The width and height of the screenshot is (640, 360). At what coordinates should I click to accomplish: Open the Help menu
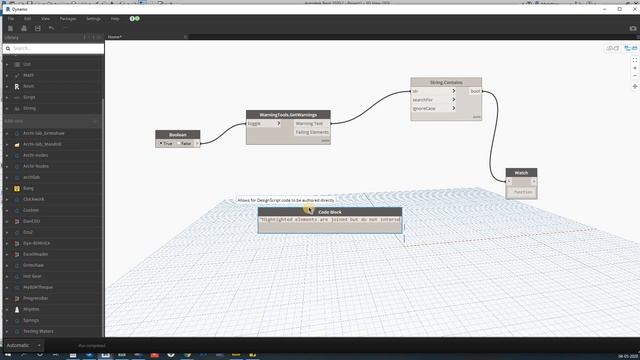pyautogui.click(x=115, y=19)
